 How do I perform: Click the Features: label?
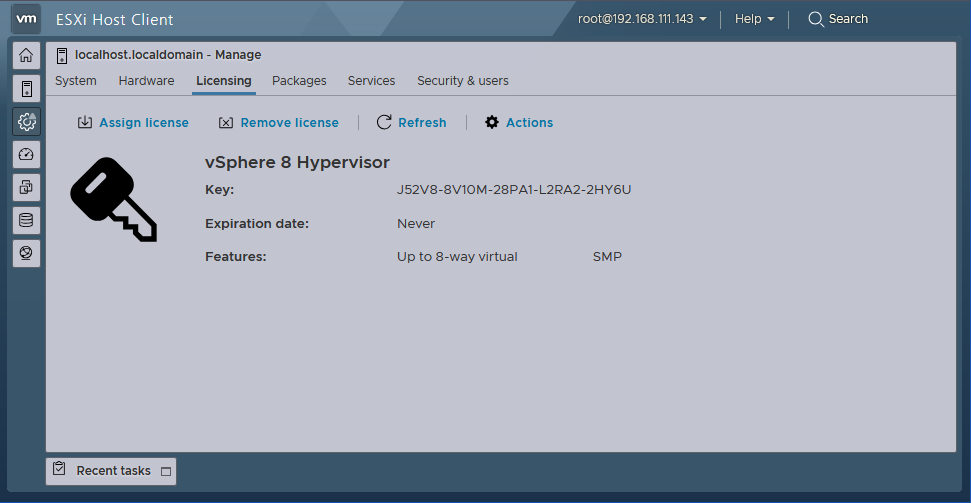(235, 256)
